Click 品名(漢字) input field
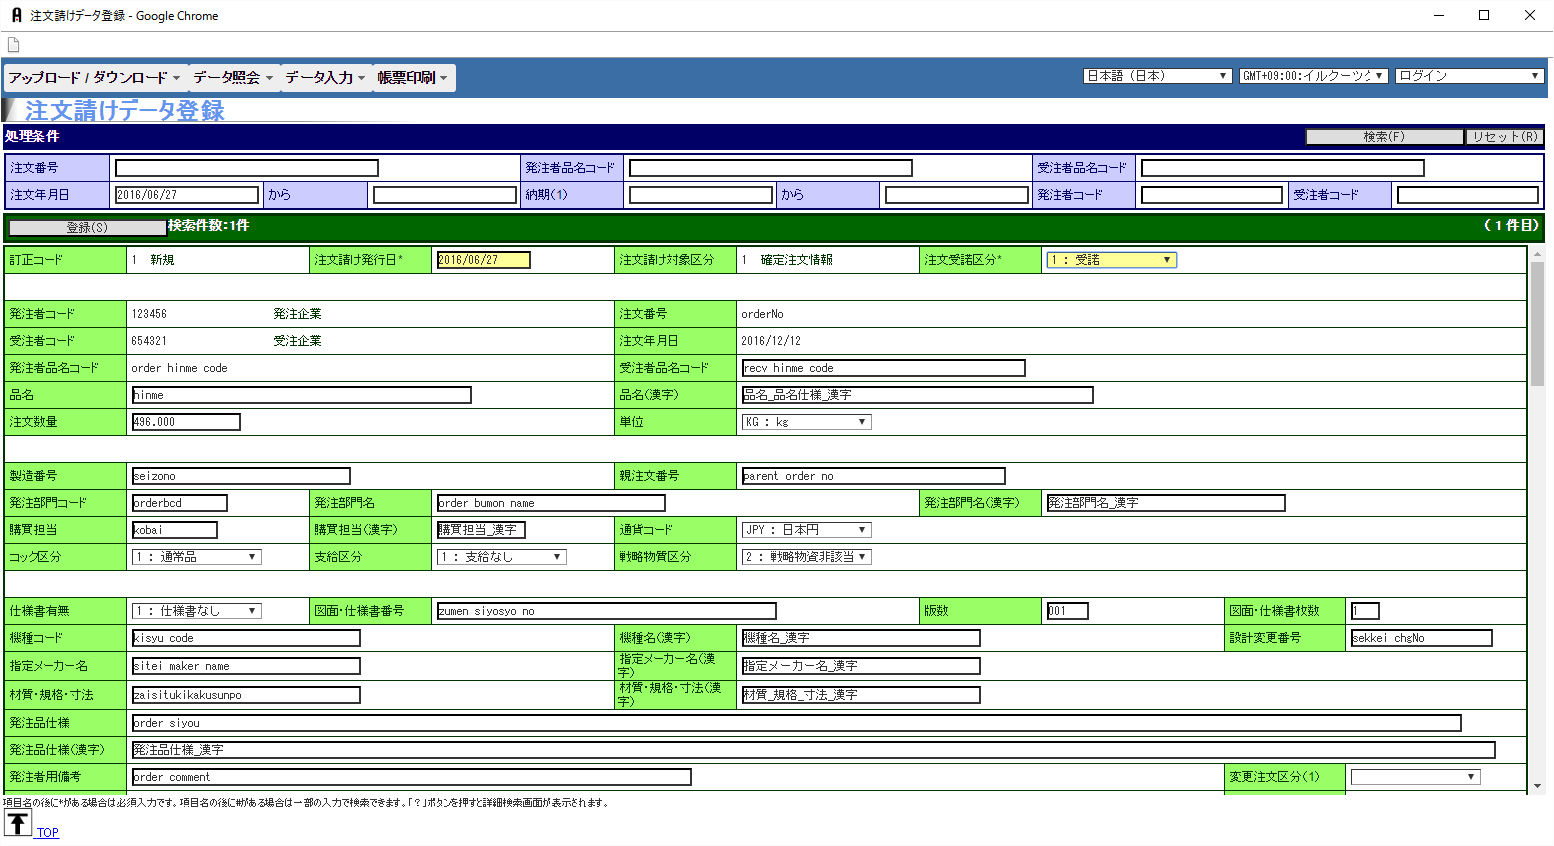Image resolution: width=1554 pixels, height=846 pixels. (x=918, y=395)
